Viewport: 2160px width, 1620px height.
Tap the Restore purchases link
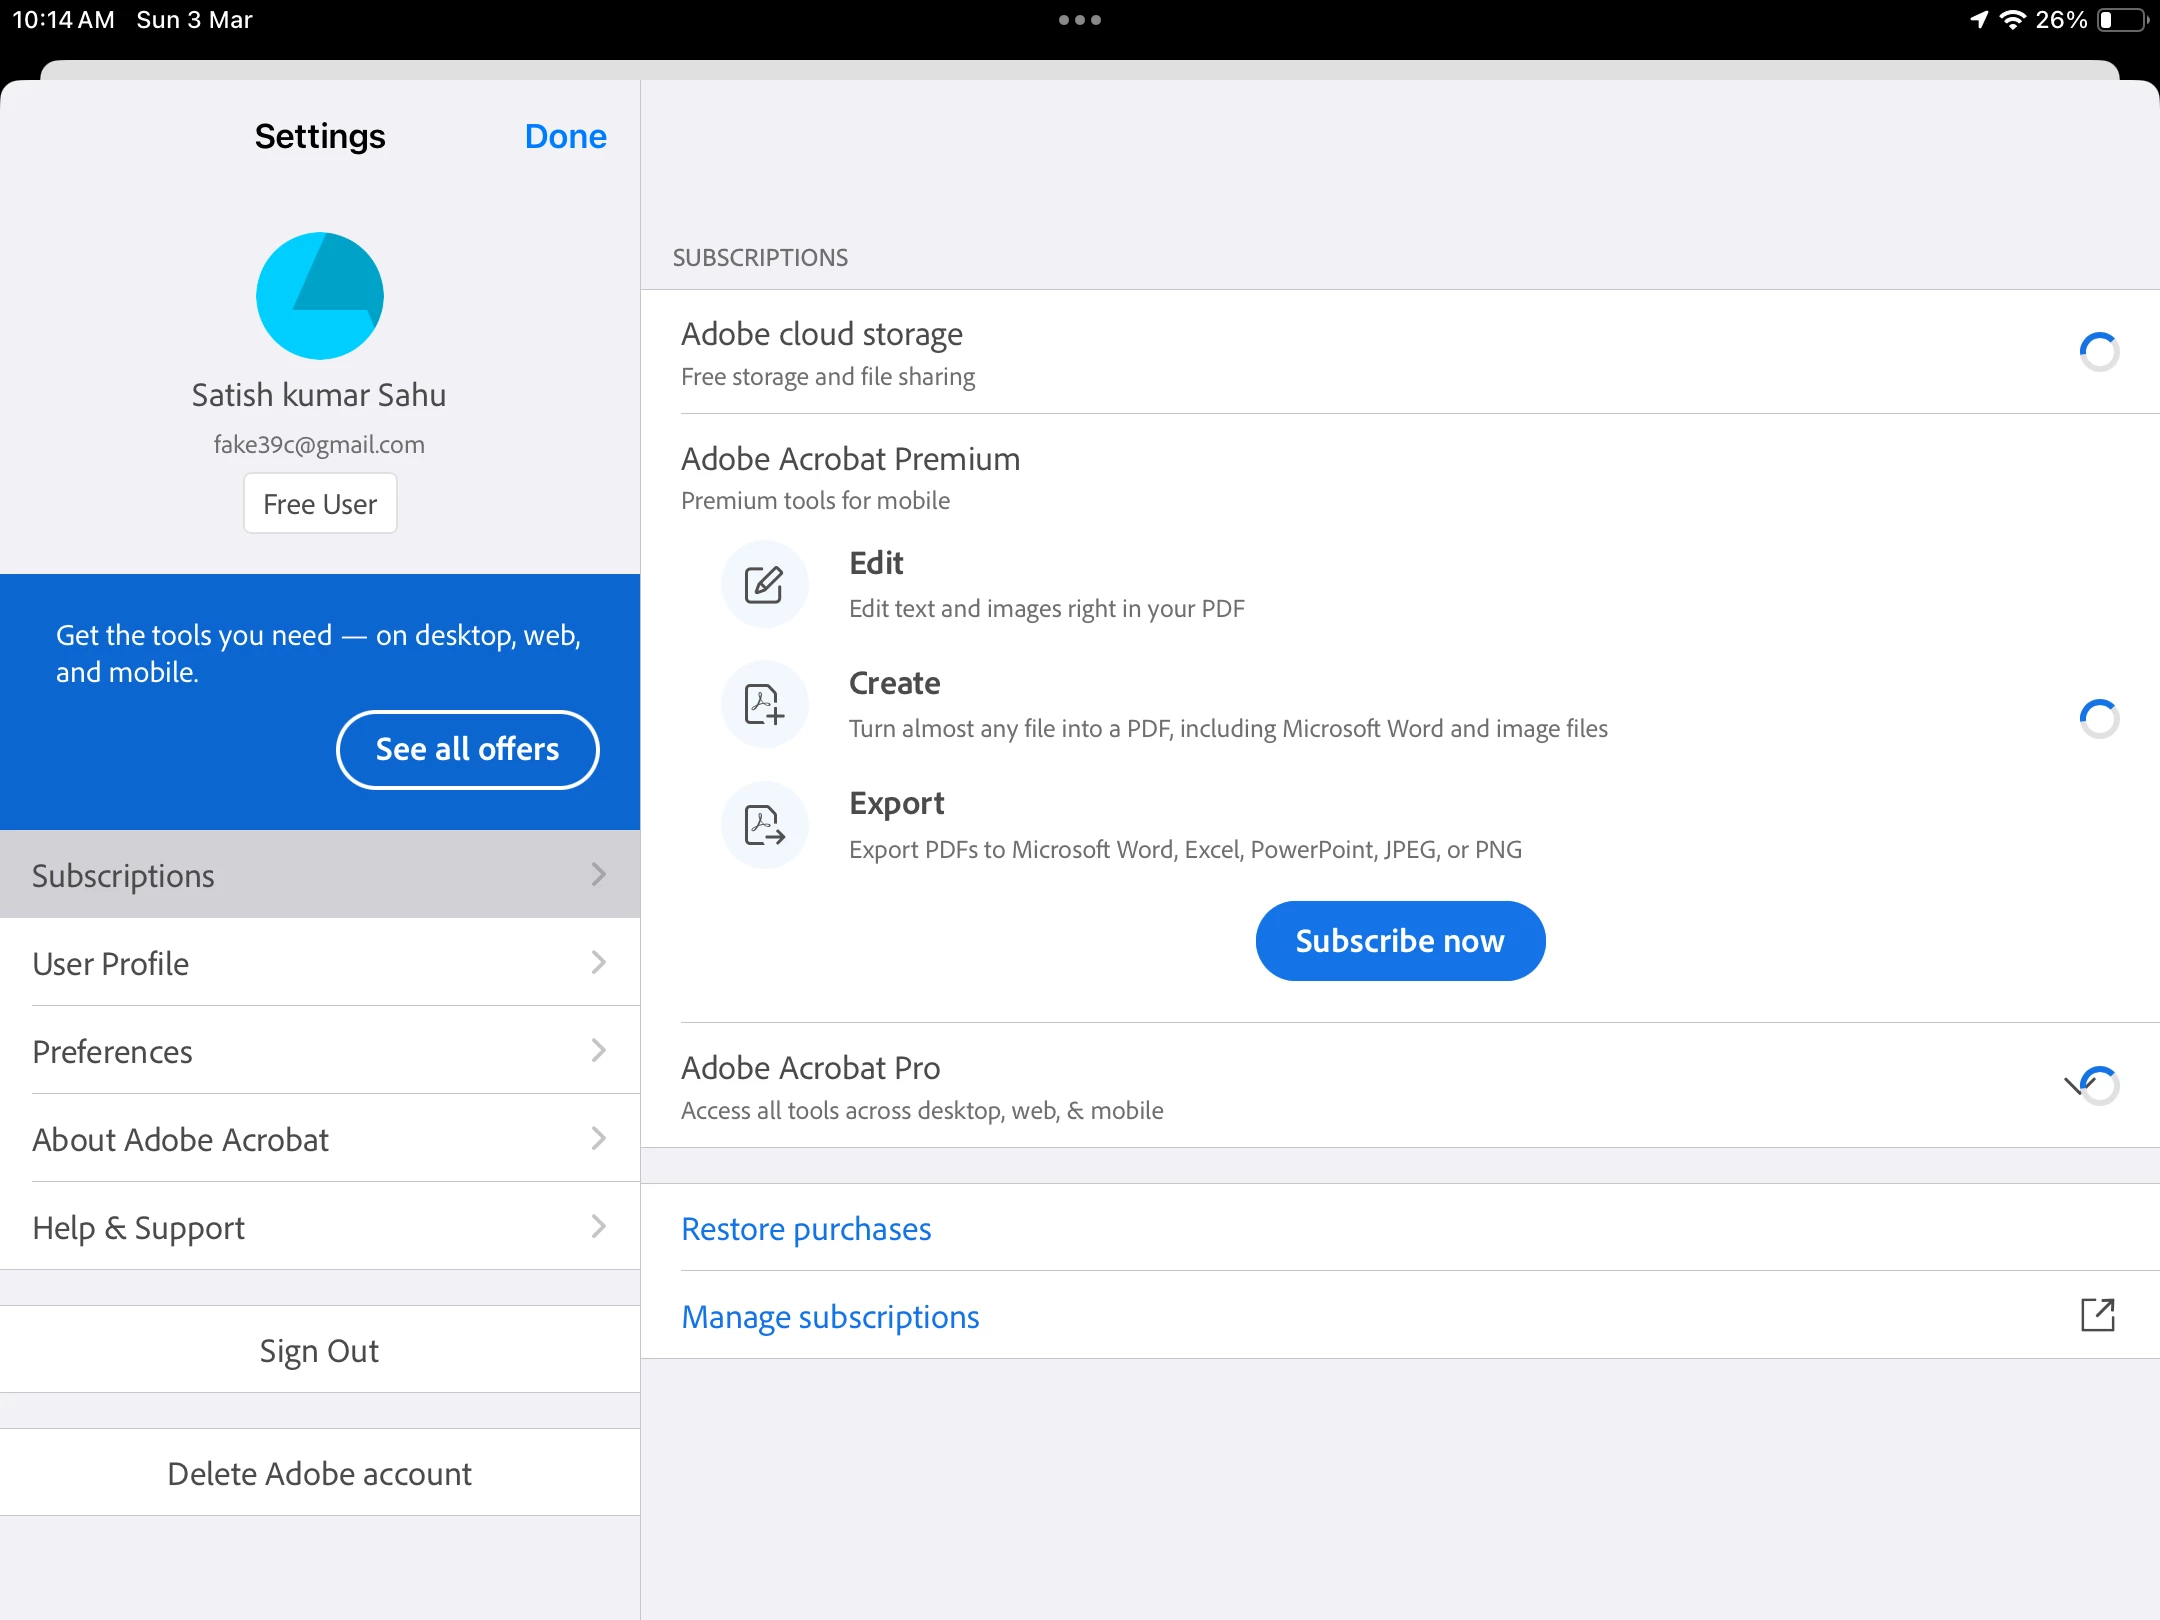[806, 1229]
